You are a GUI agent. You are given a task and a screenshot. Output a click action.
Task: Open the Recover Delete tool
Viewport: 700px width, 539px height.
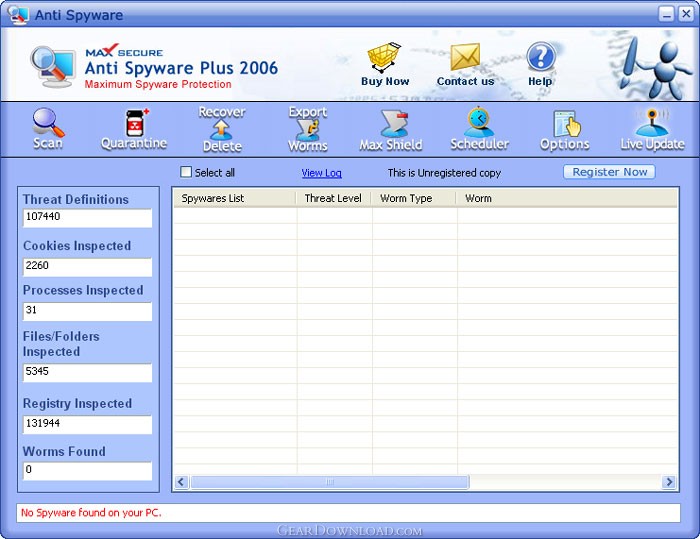click(x=222, y=129)
